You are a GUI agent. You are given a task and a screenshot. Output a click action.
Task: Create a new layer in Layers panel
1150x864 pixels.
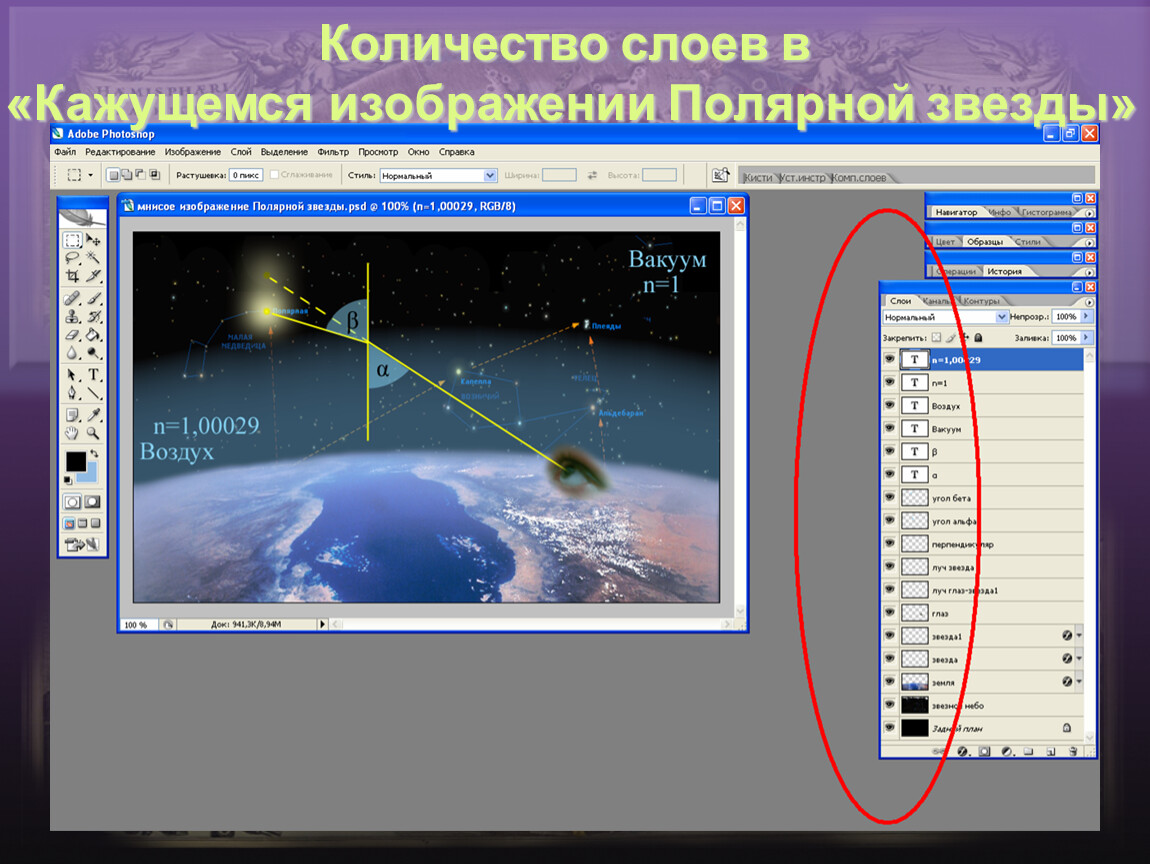(1051, 751)
